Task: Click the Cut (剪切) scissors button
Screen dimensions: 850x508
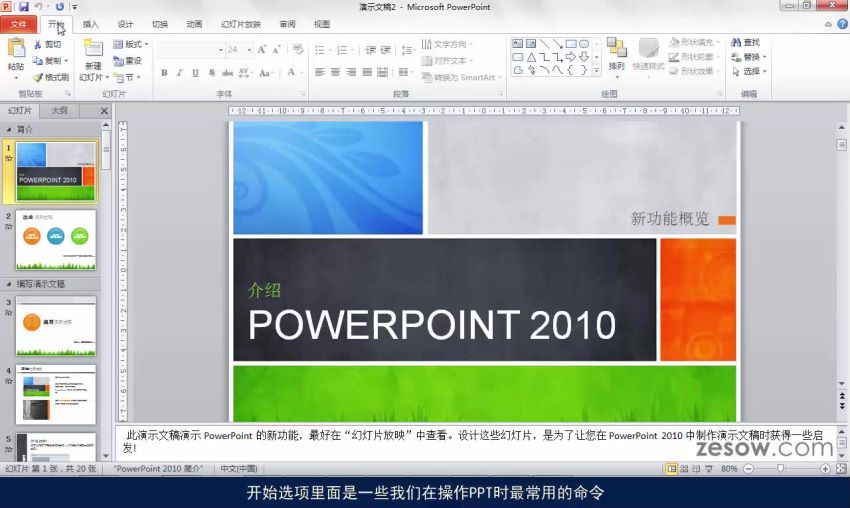Action: pyautogui.click(x=47, y=44)
